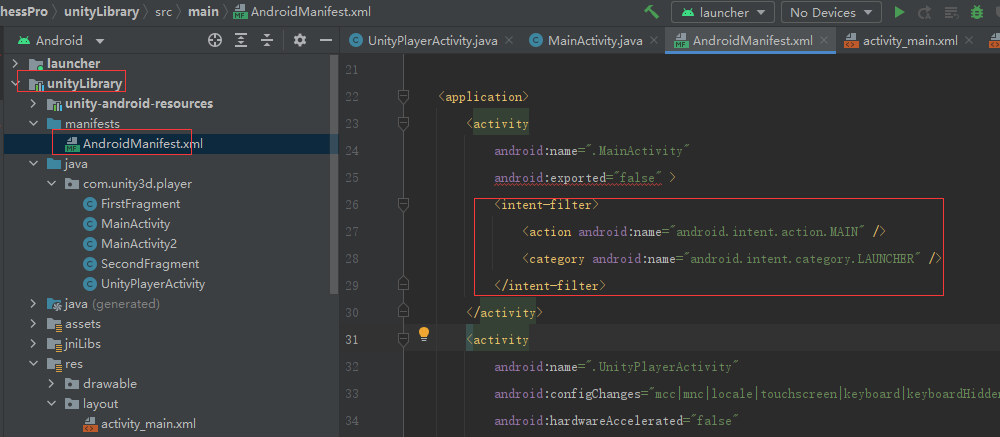Click unityLibrary in the breadcrumb path
This screenshot has height=437, width=1000.
coord(102,12)
